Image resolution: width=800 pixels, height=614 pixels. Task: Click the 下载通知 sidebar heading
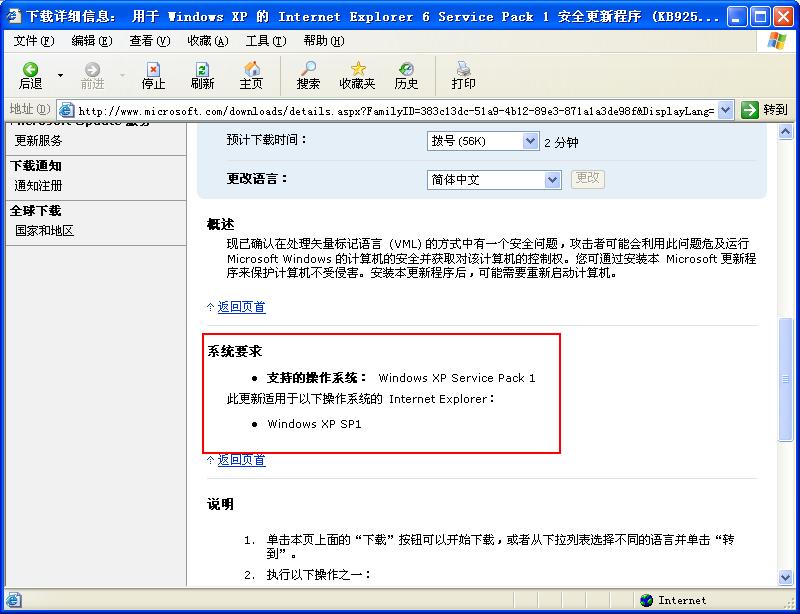[36, 166]
